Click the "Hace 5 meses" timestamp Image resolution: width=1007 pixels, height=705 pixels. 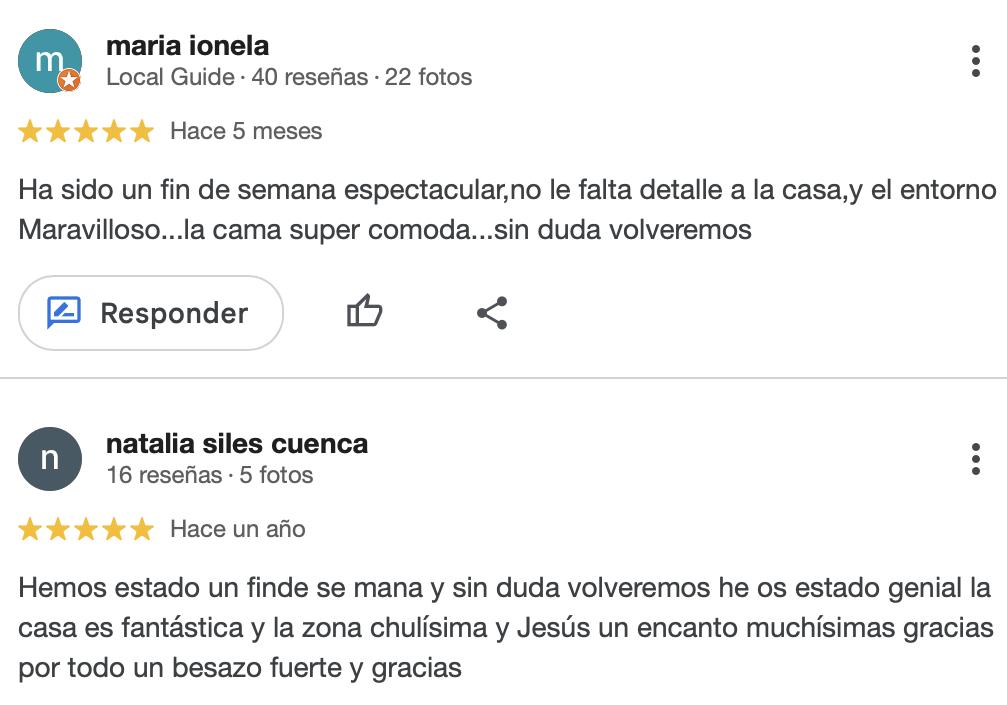(x=246, y=131)
